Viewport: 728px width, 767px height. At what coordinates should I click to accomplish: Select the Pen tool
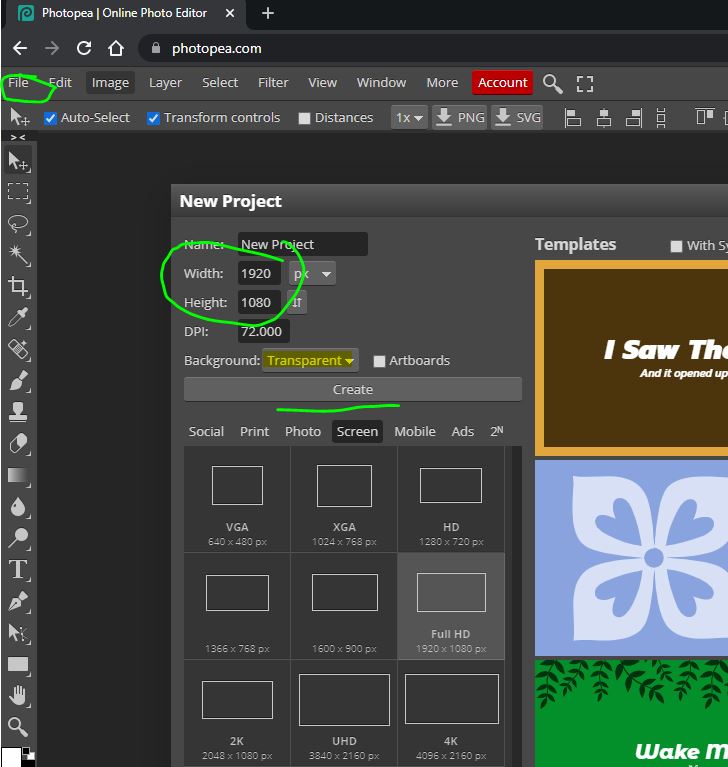click(x=18, y=601)
